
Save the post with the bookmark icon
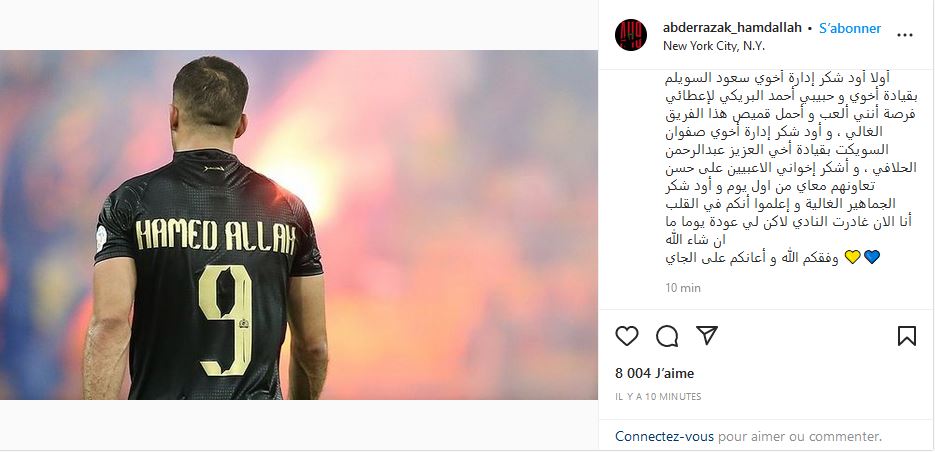coord(906,336)
